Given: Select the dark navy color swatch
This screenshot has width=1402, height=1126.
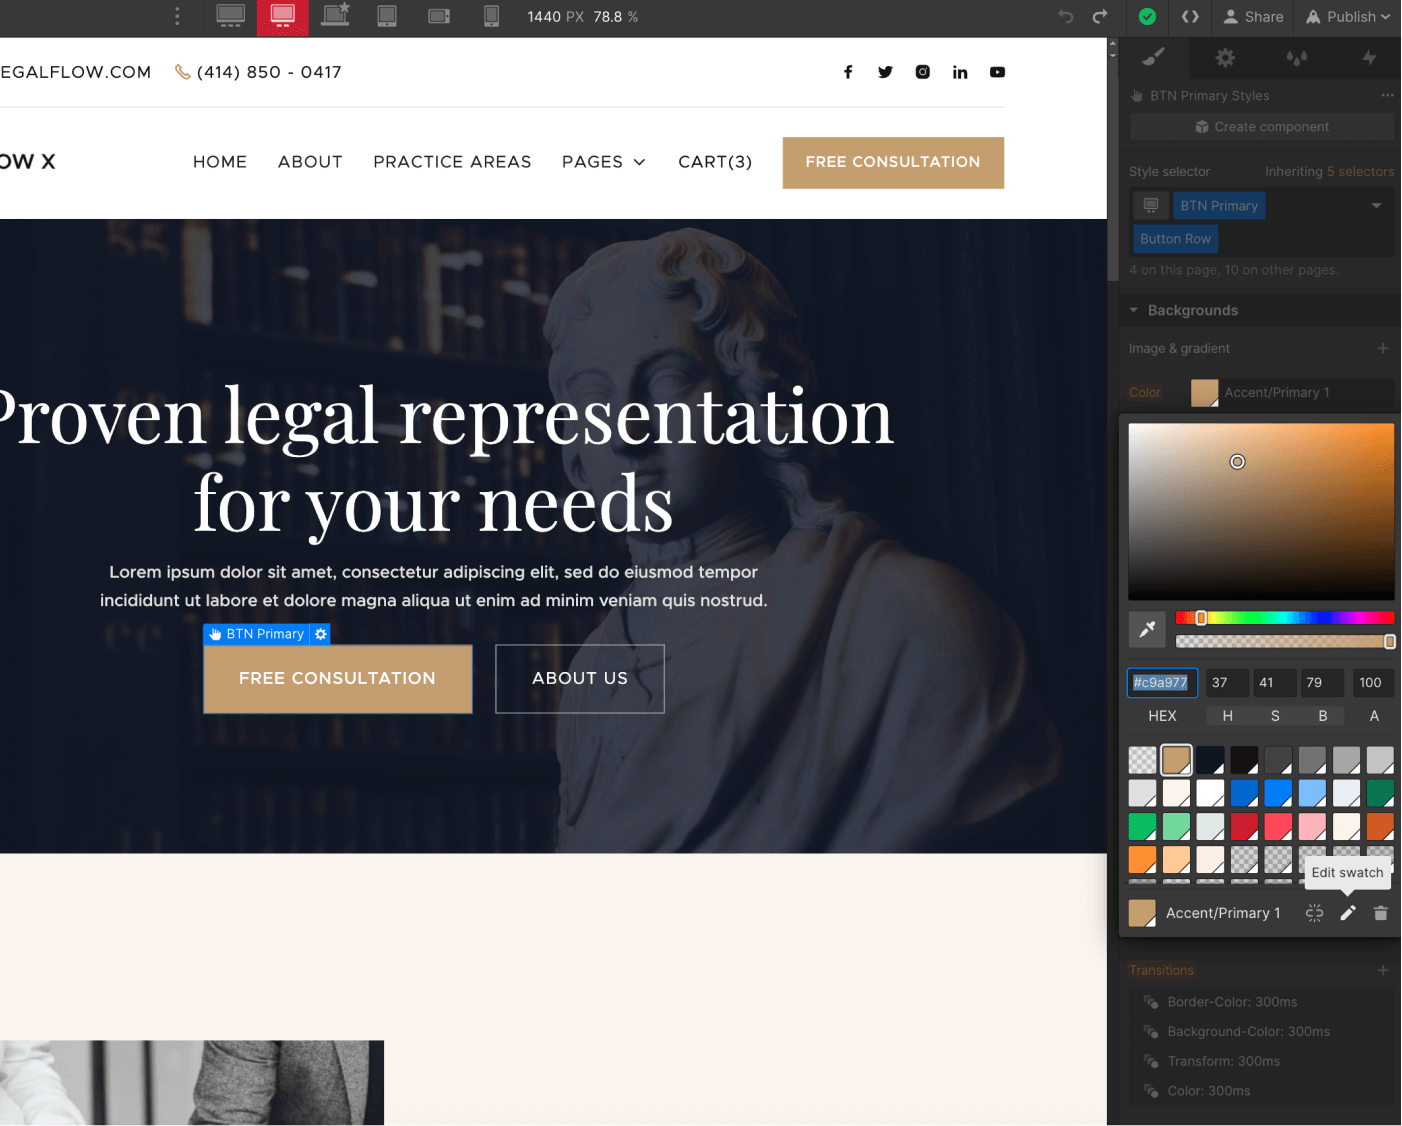Looking at the screenshot, I should tap(1211, 759).
